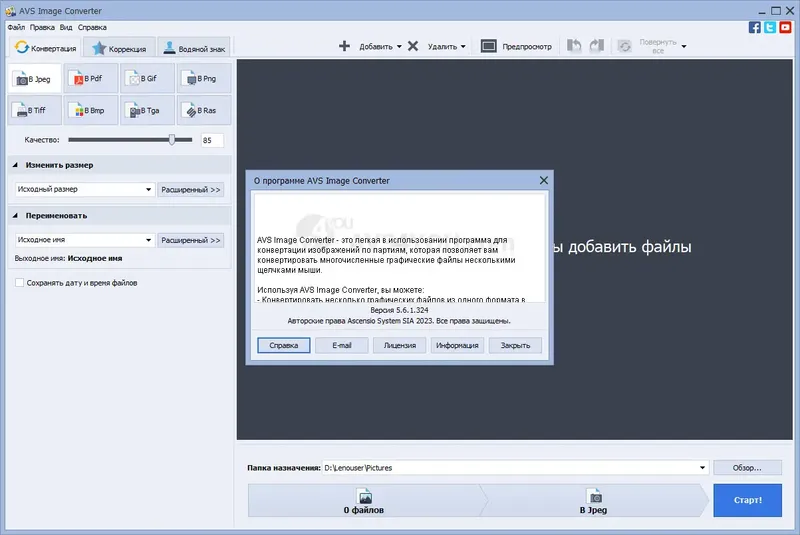Enable 'Сохранять дату и время файлов' checkbox
This screenshot has height=535, width=800.
click(x=19, y=283)
